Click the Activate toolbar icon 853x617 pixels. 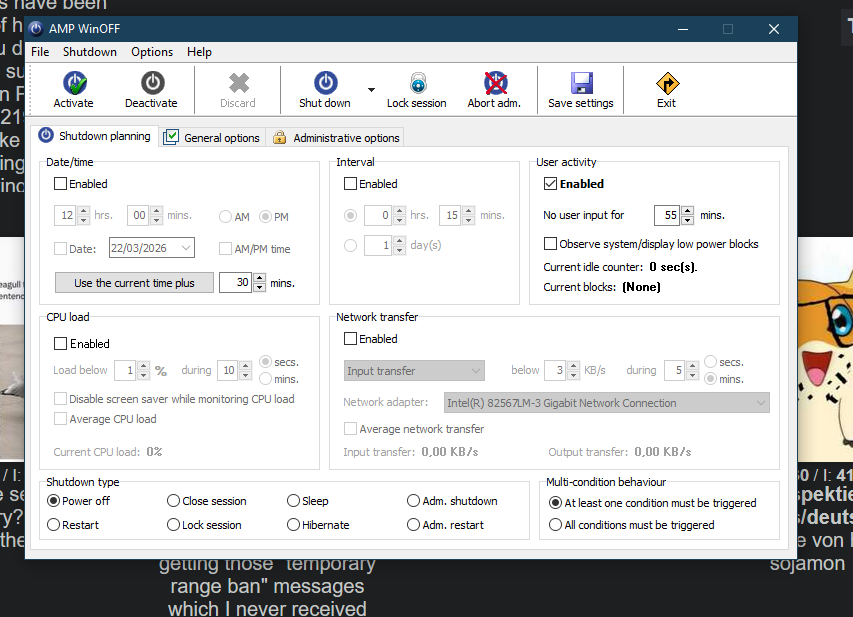(75, 83)
